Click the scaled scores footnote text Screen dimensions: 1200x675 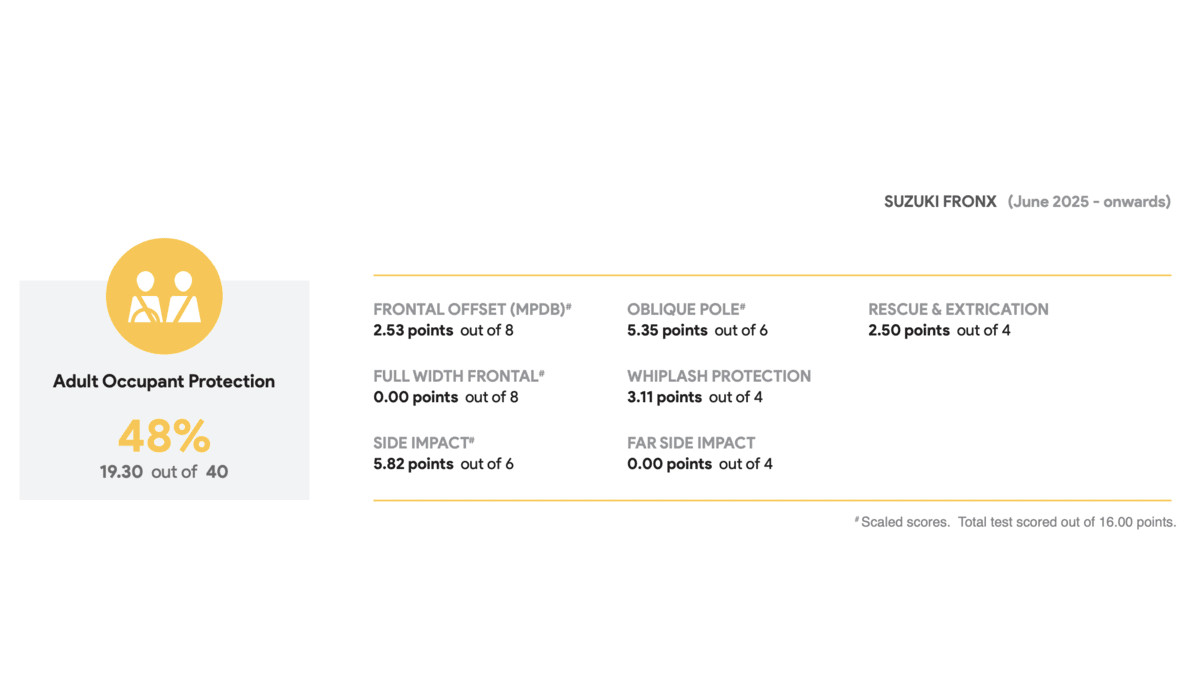pyautogui.click(x=1015, y=522)
